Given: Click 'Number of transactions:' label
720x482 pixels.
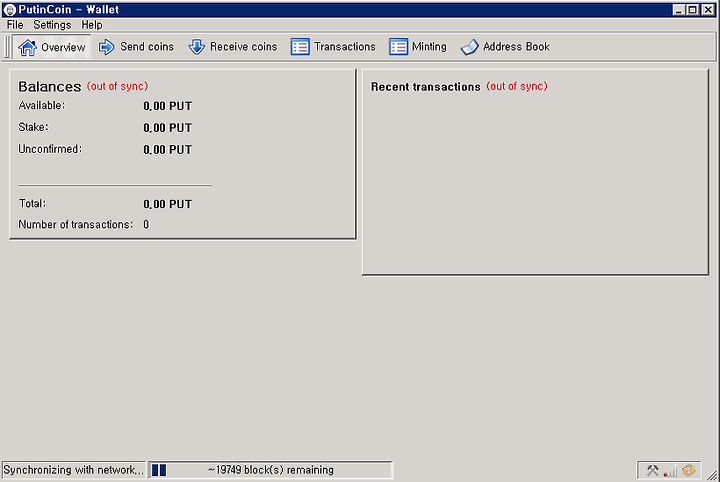Looking at the screenshot, I should tap(76, 224).
